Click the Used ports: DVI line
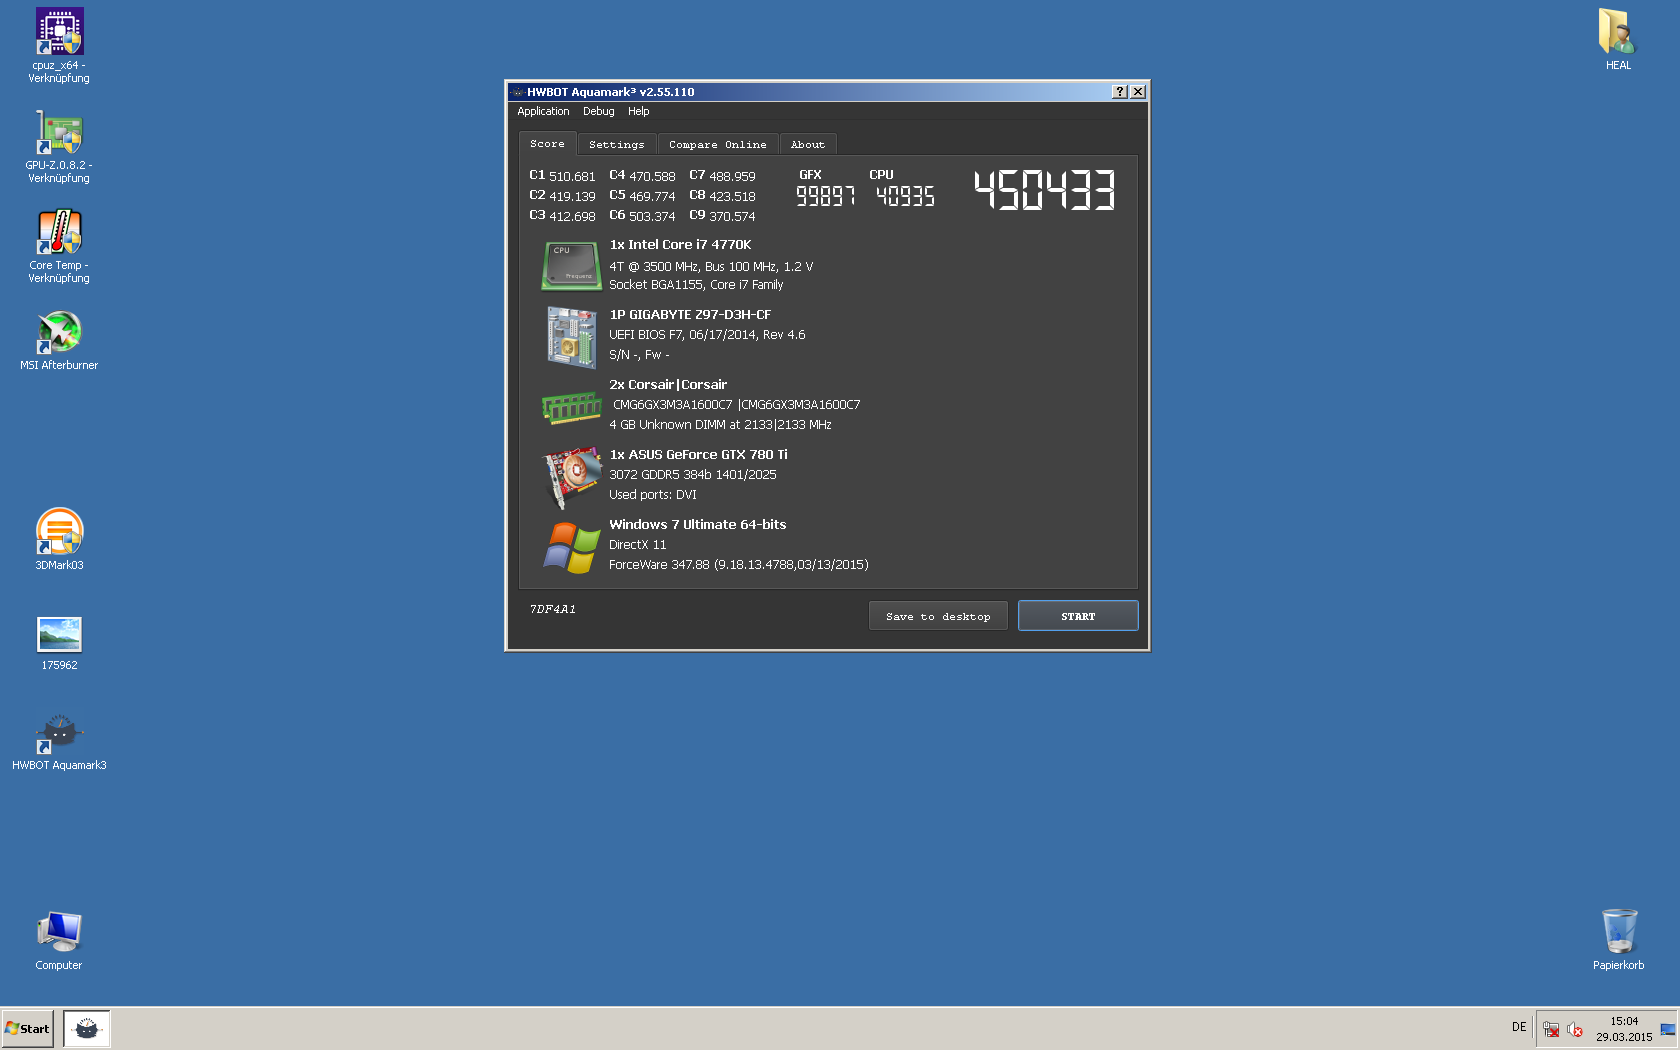The width and height of the screenshot is (1680, 1050). [653, 495]
